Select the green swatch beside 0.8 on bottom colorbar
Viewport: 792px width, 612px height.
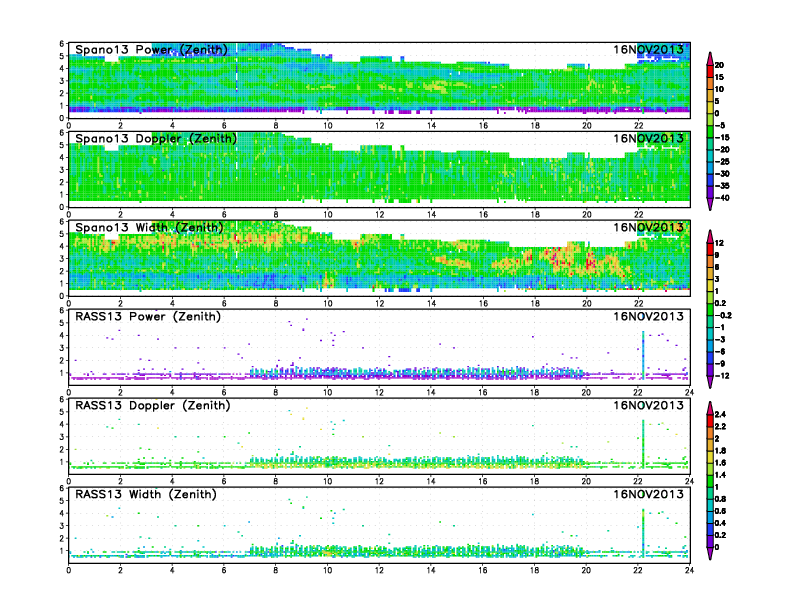pos(710,493)
